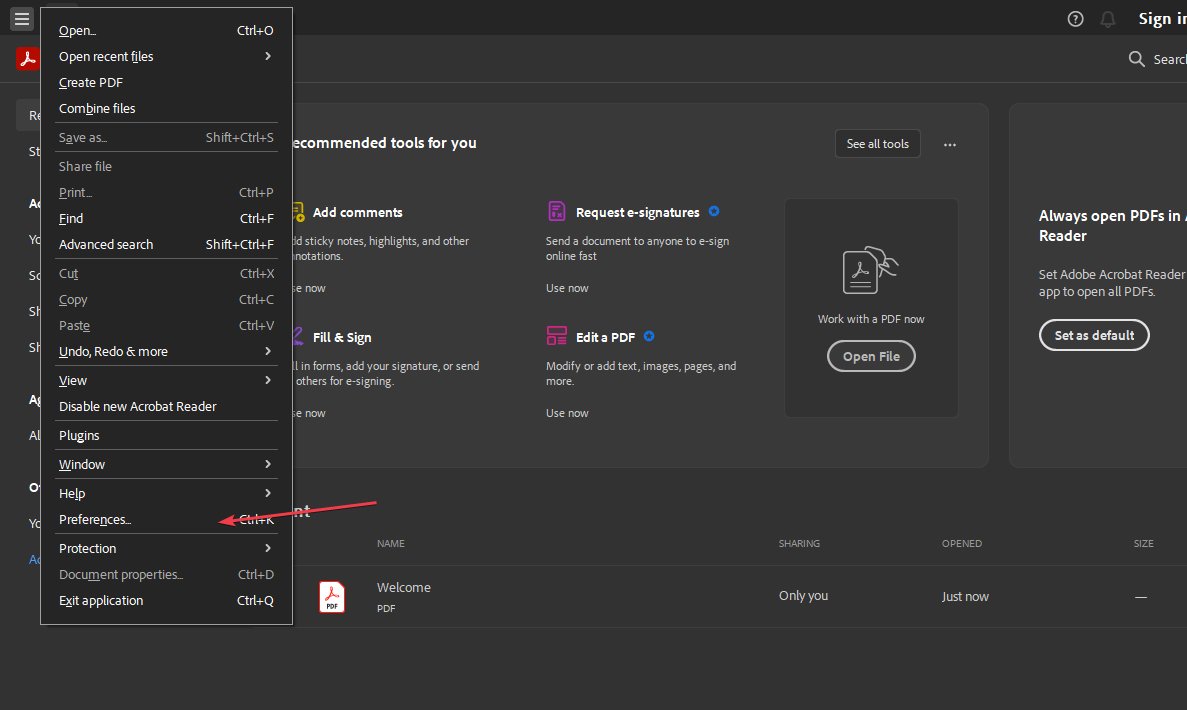
Task: Sort by the SIZE column header
Action: [1143, 543]
